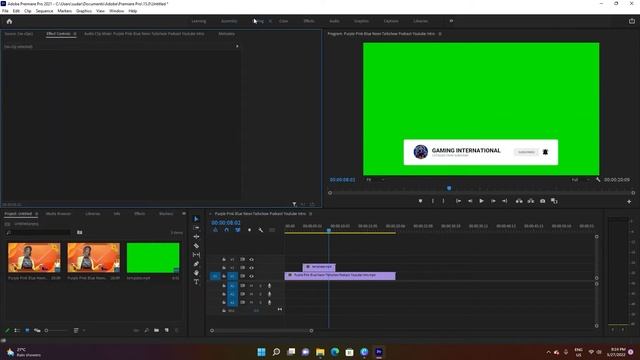Click Comparison View icon
The width and height of the screenshot is (640, 360).
coord(554,201)
